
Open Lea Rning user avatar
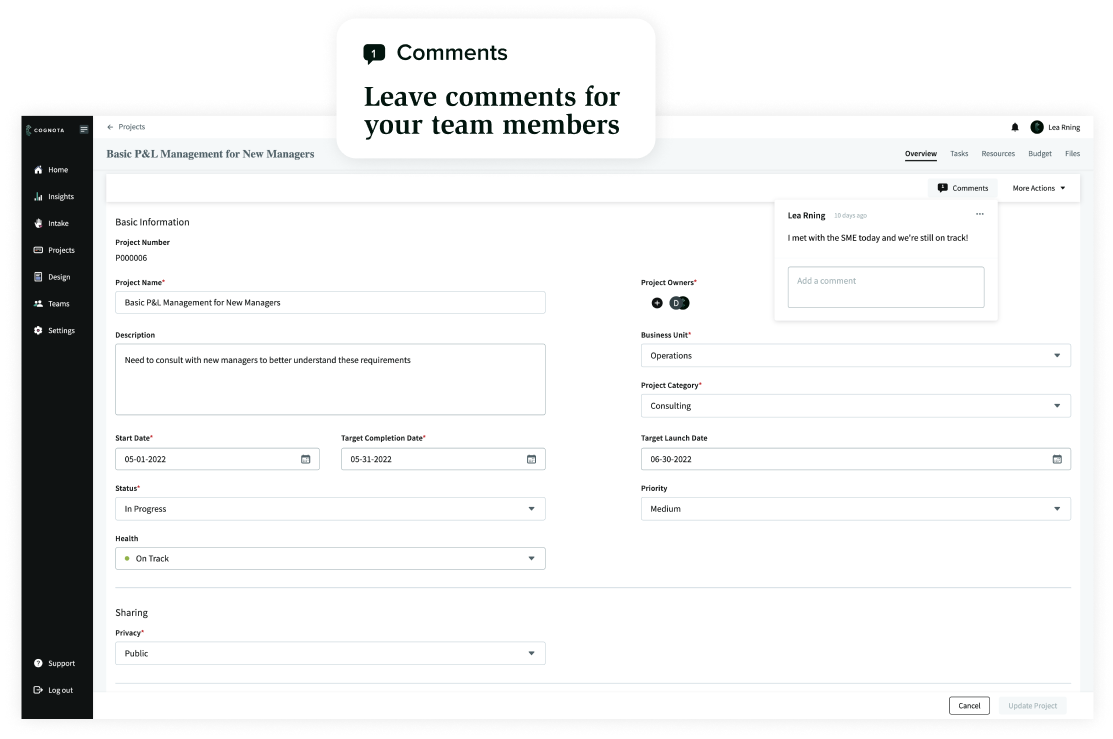pos(1037,127)
